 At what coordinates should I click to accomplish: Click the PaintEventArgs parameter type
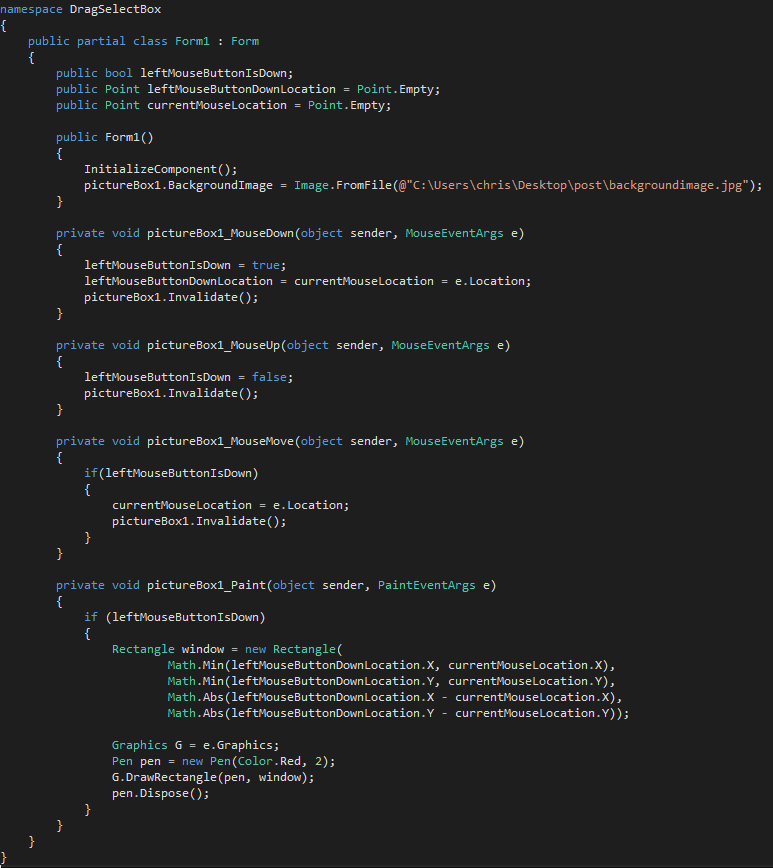(x=427, y=585)
